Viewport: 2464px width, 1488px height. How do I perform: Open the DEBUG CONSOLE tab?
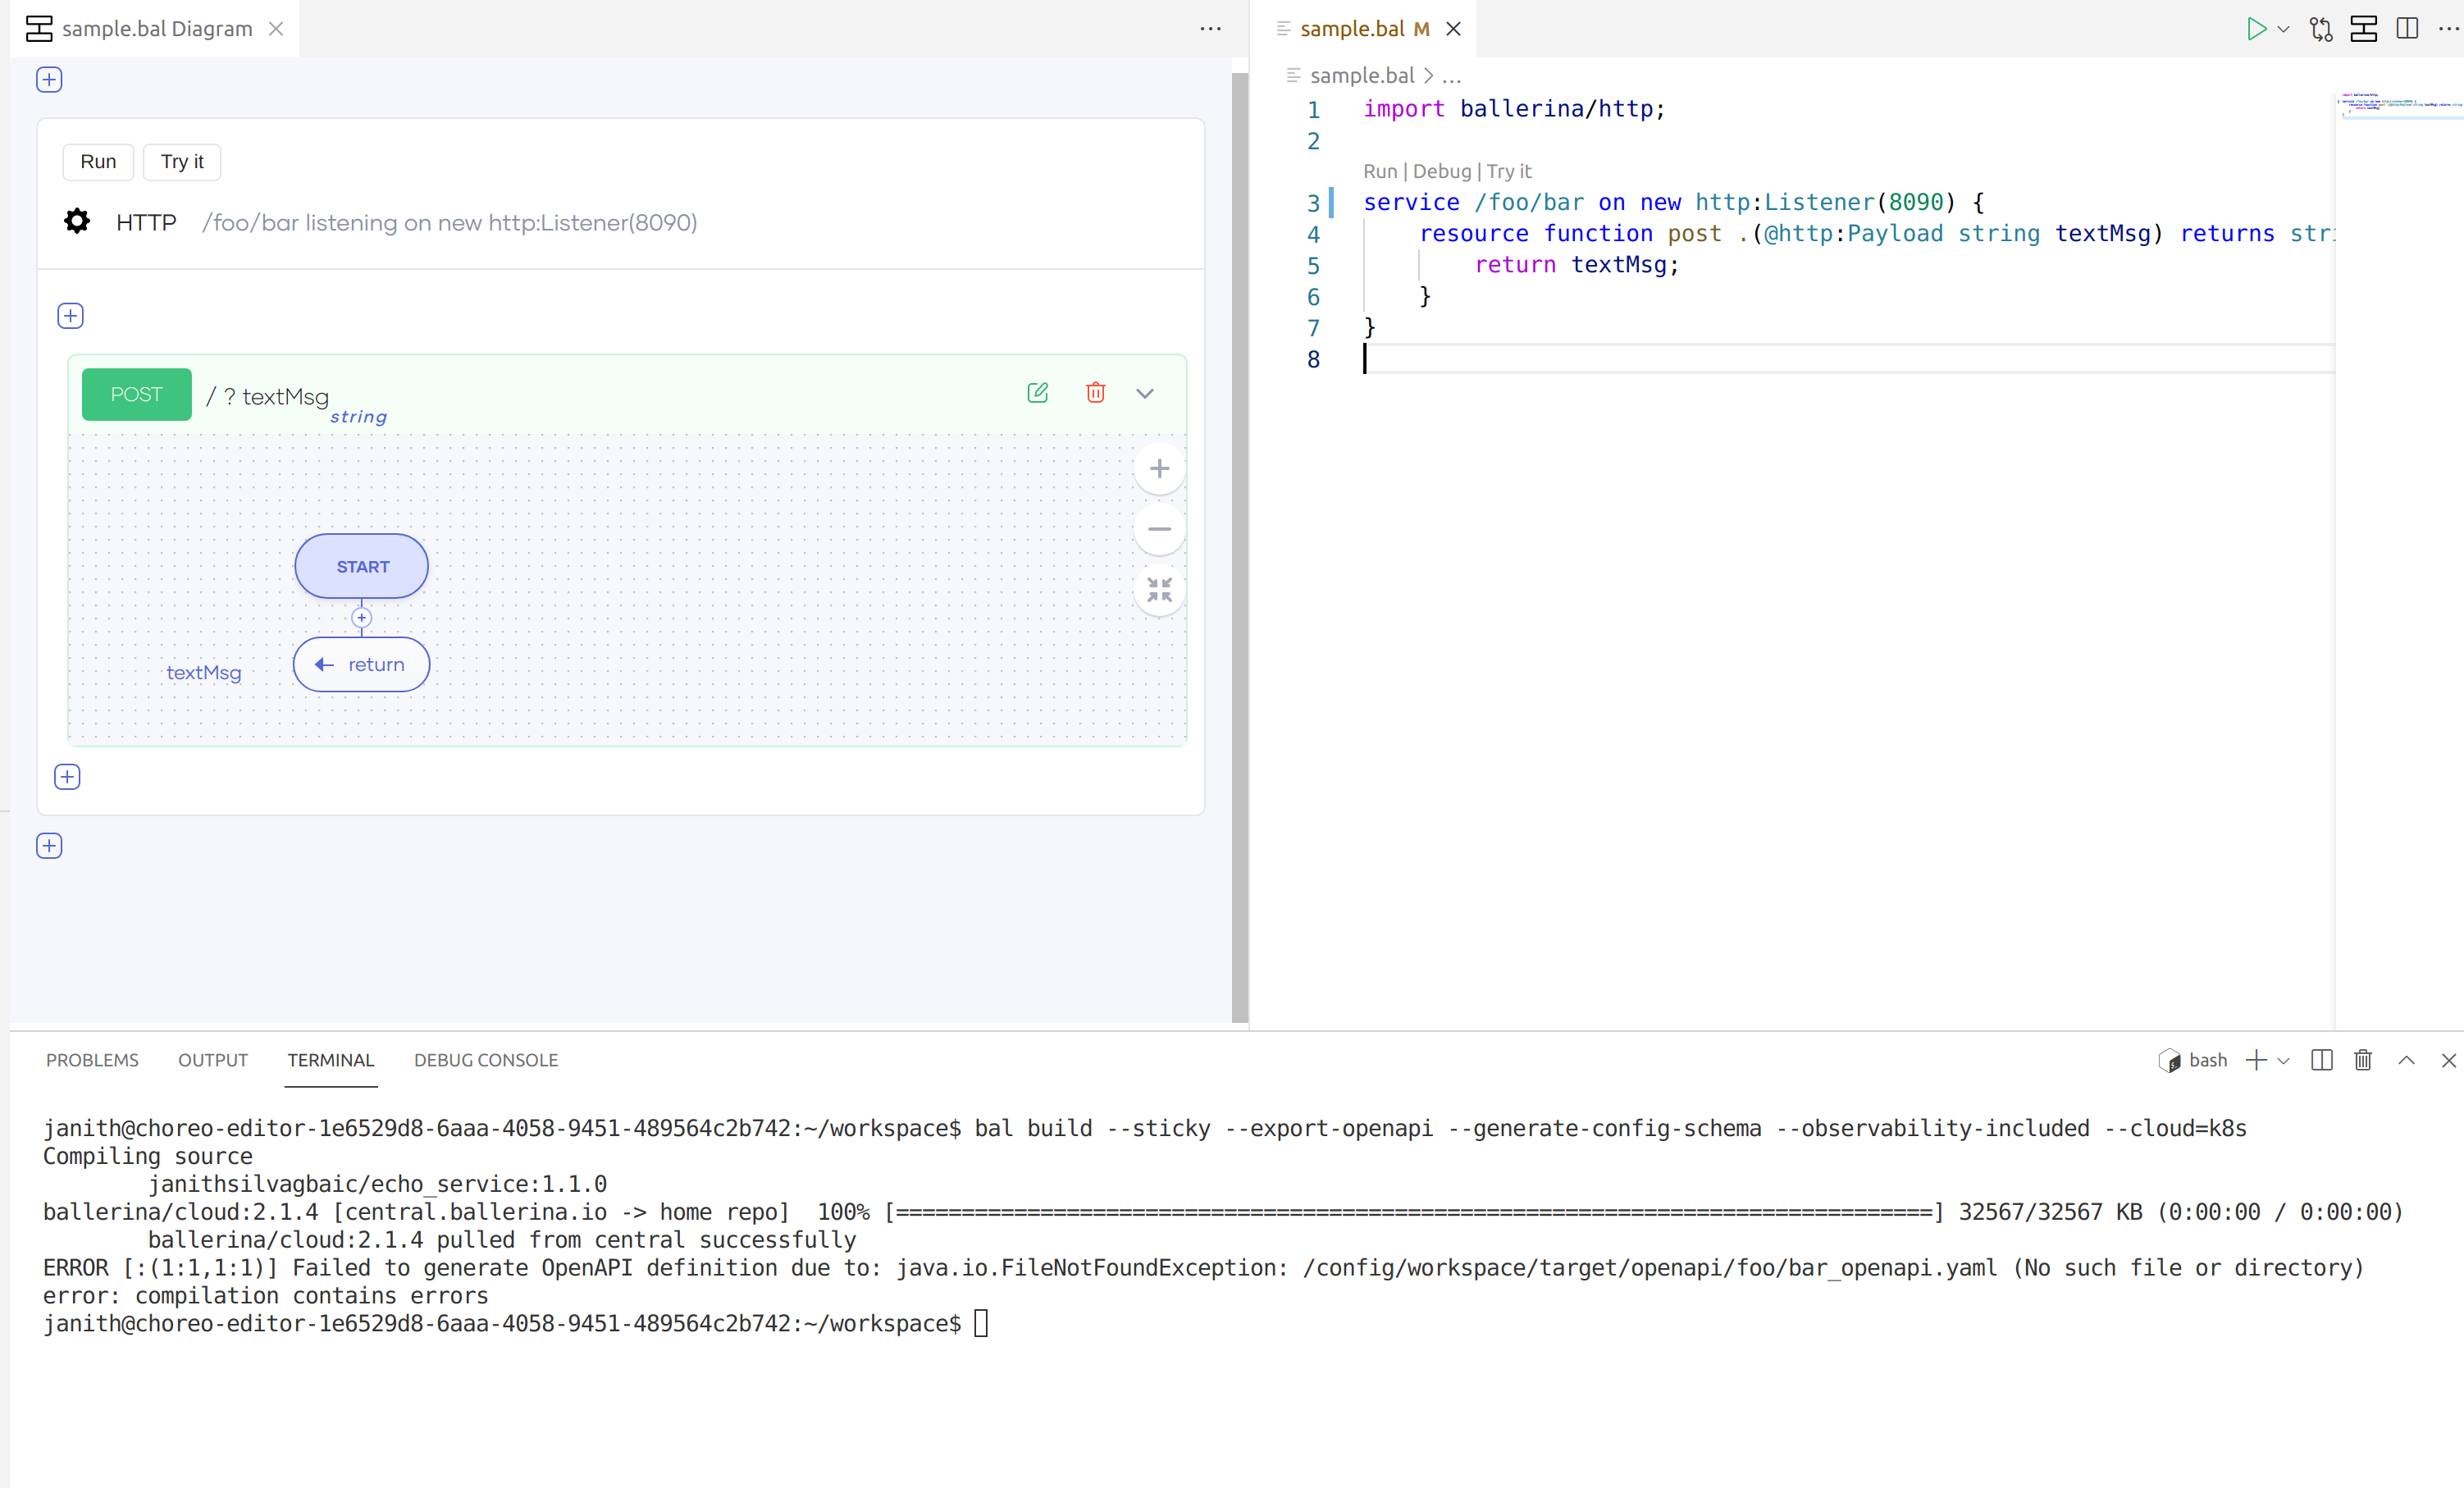point(486,1060)
